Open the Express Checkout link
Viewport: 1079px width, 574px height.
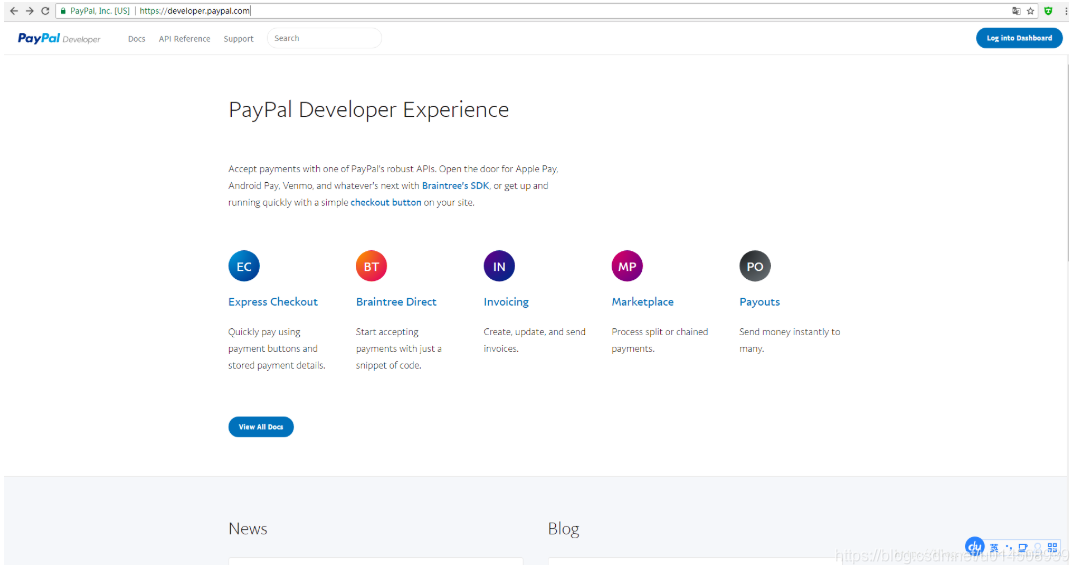pos(273,301)
